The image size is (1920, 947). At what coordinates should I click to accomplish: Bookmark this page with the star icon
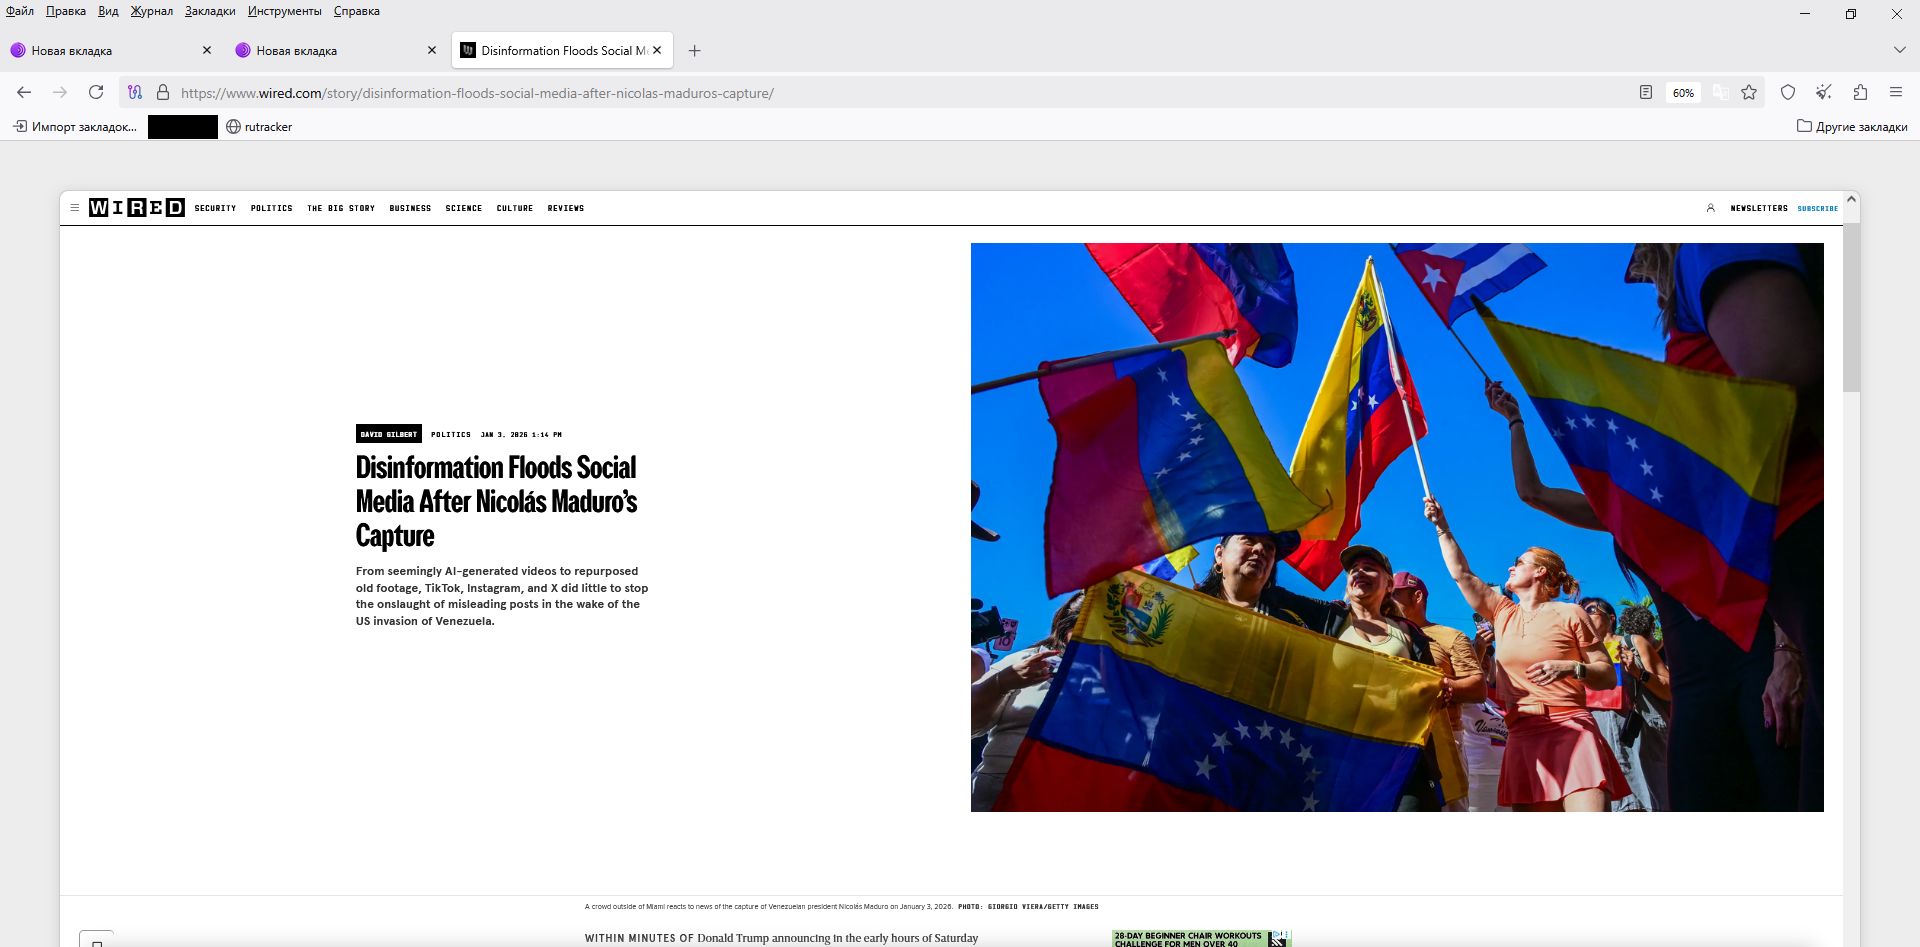point(1749,93)
